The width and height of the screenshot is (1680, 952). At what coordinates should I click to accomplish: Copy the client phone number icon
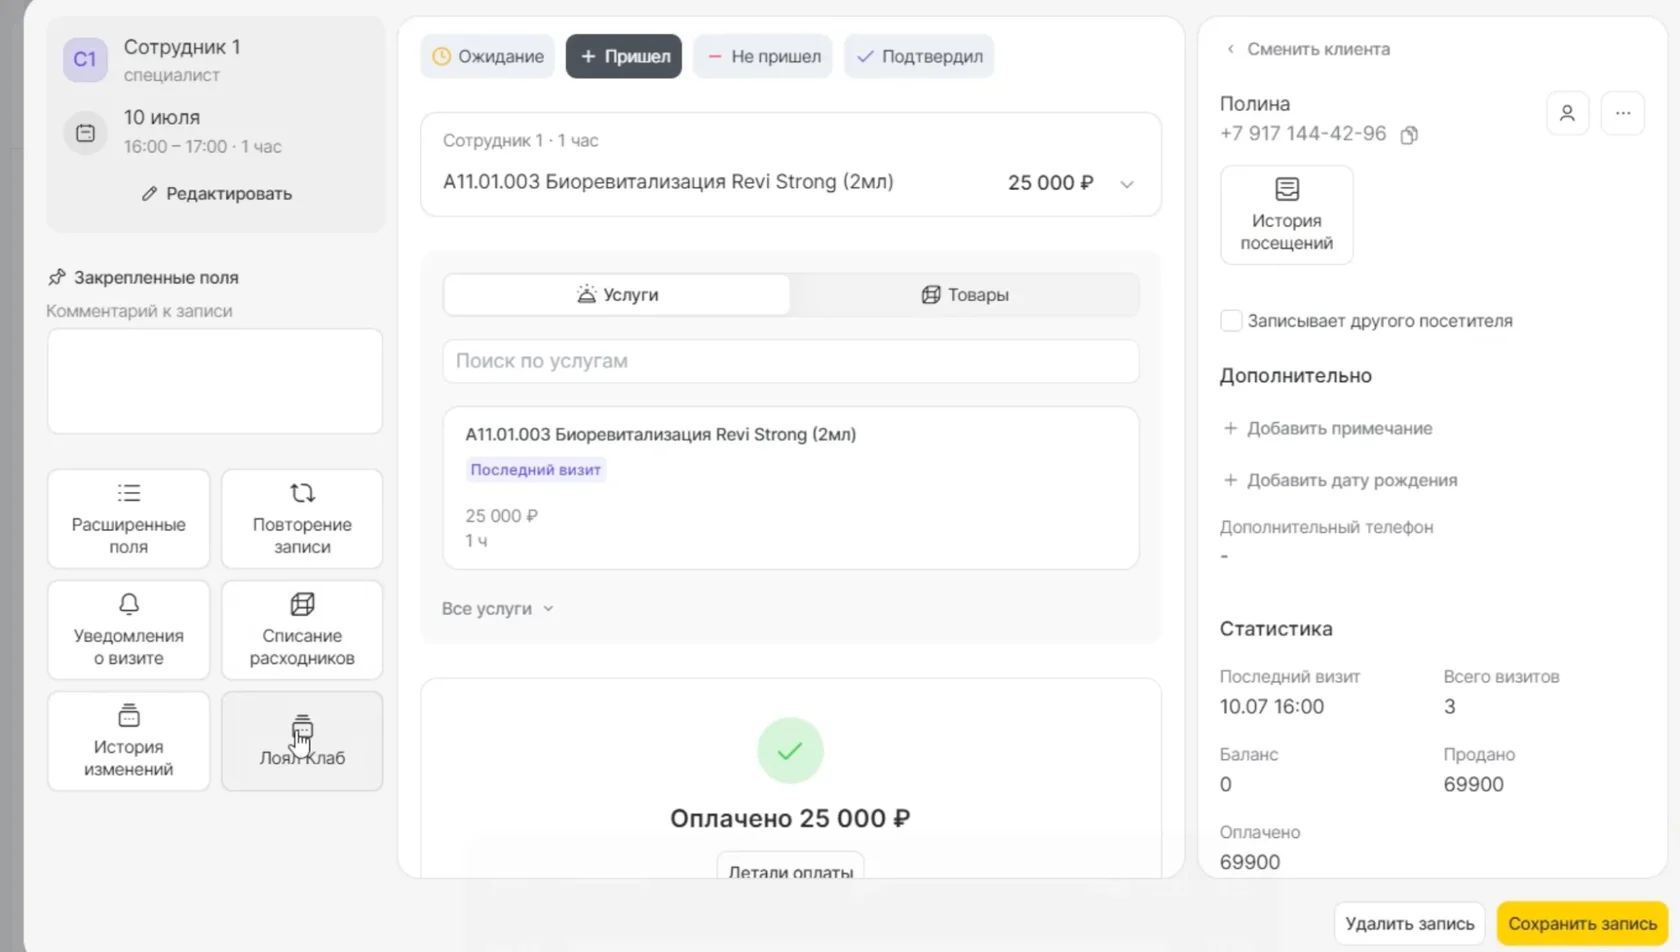coord(1409,135)
